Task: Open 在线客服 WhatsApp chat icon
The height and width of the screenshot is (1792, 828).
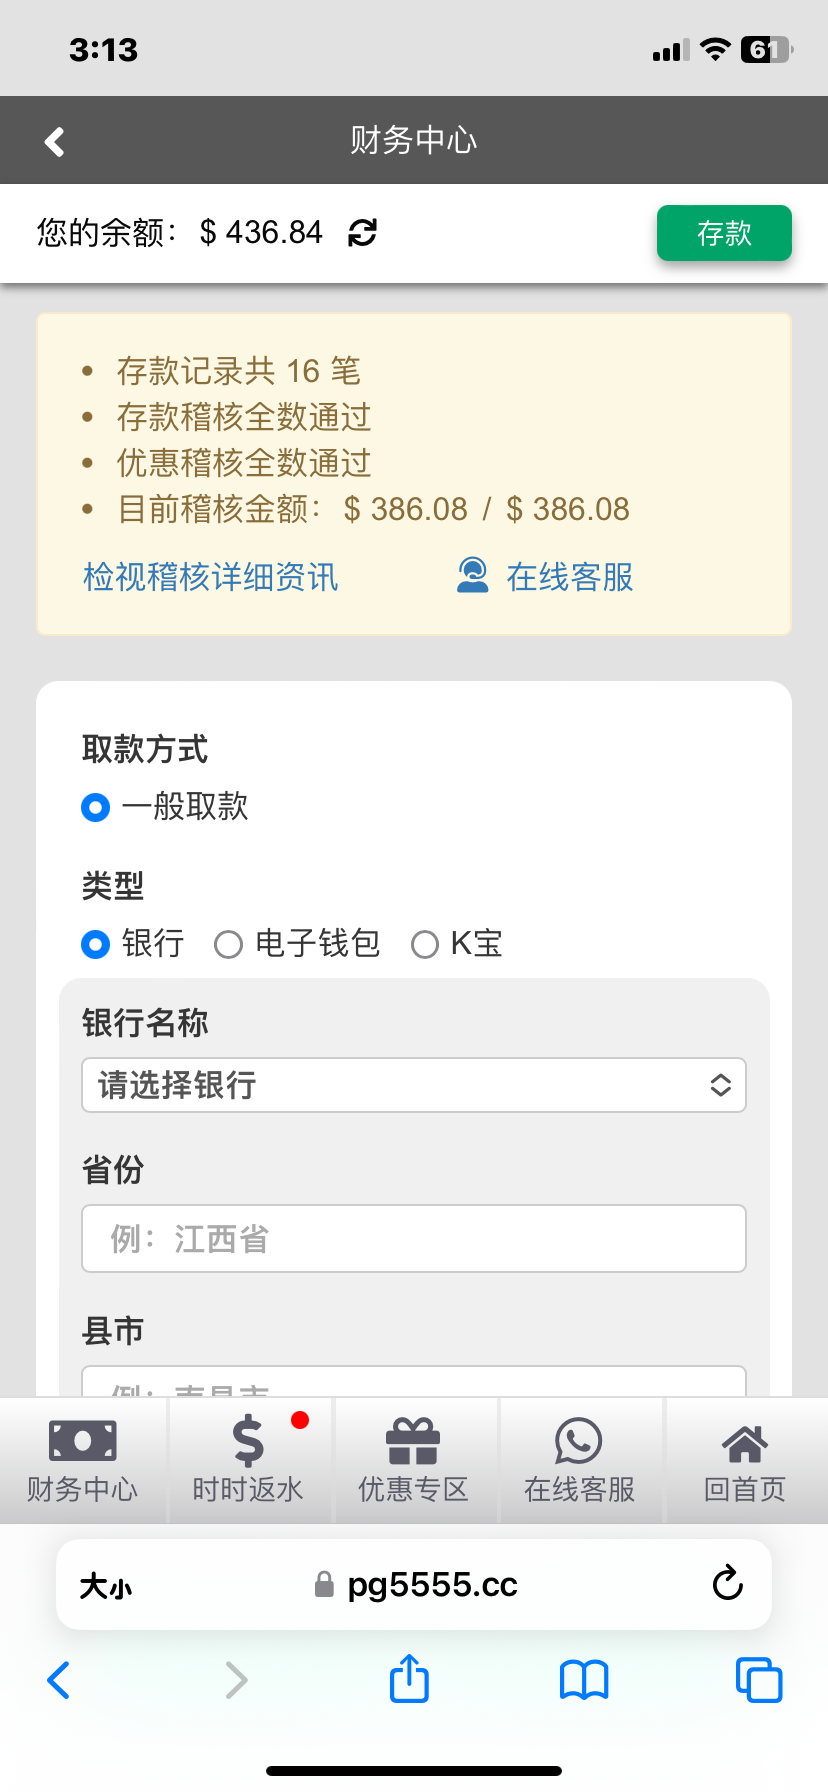Action: pos(579,1461)
